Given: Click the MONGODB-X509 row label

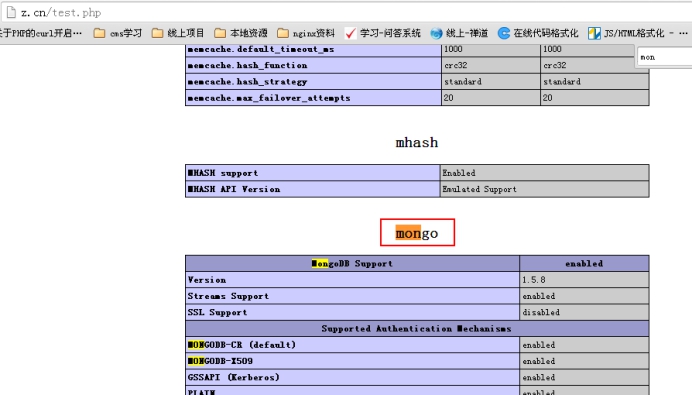Looking at the screenshot, I should [x=220, y=361].
